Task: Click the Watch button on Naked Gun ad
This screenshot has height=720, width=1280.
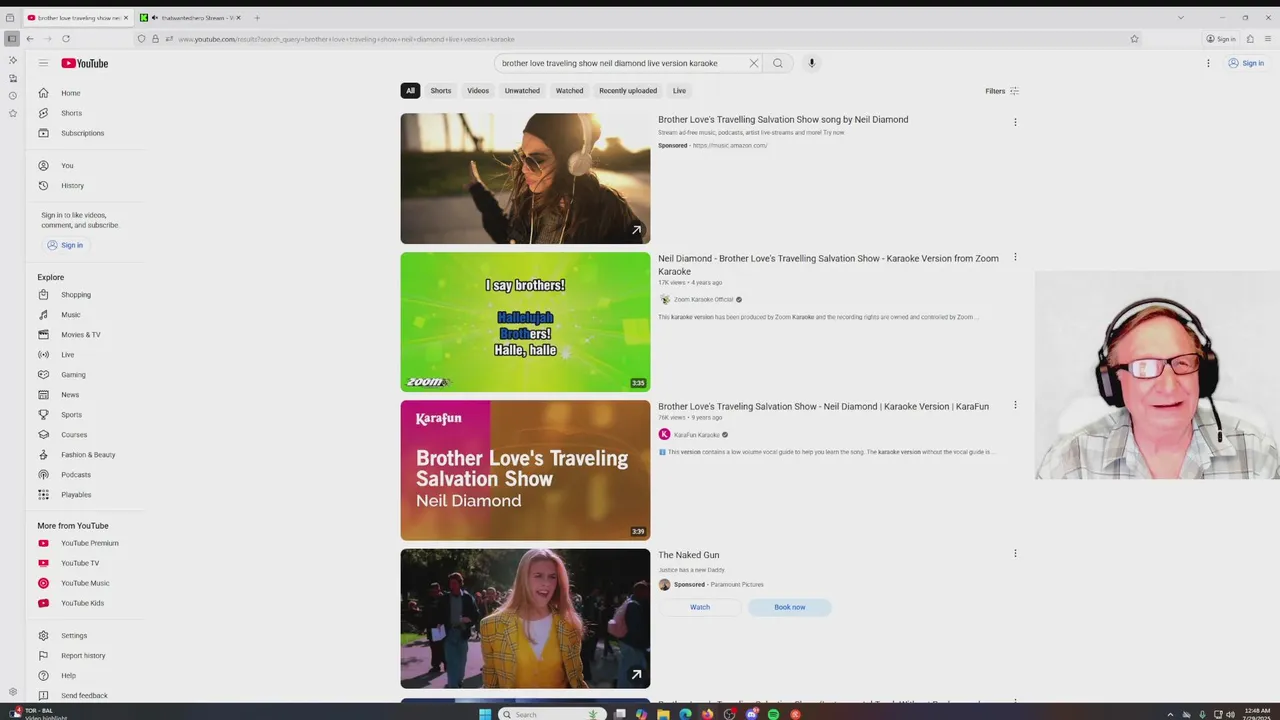Action: (x=700, y=607)
